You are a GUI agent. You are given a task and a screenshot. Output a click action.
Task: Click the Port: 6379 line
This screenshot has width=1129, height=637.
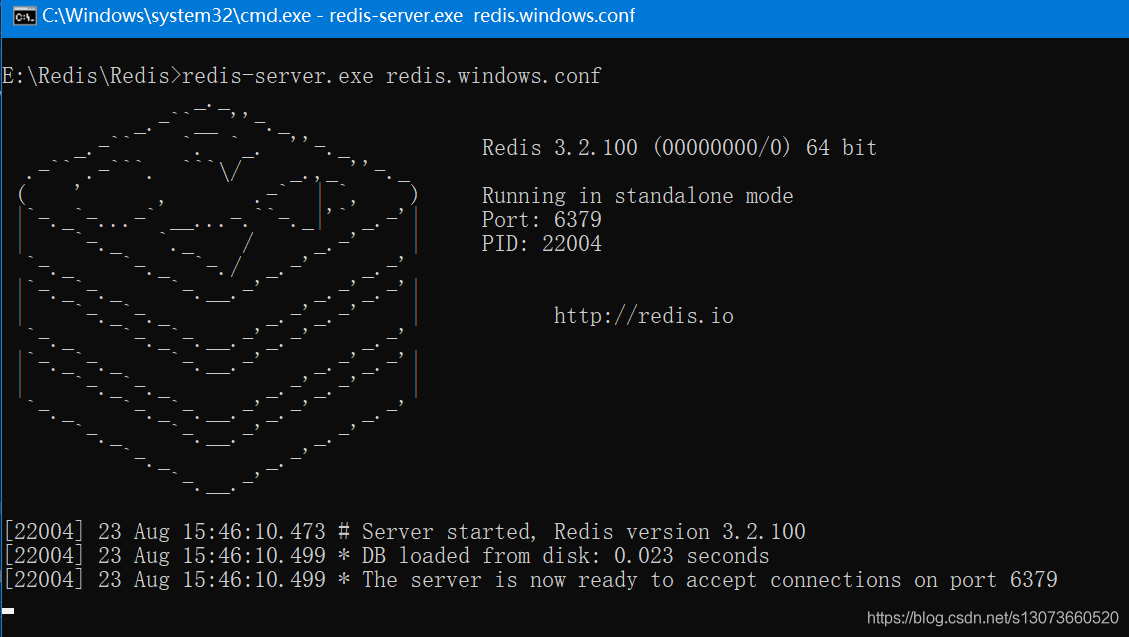(541, 220)
